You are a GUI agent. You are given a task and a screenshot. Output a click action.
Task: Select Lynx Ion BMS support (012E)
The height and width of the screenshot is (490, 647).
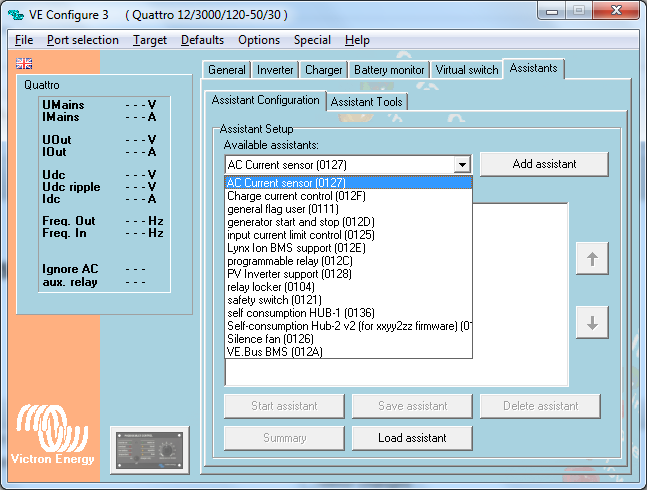[348, 248]
